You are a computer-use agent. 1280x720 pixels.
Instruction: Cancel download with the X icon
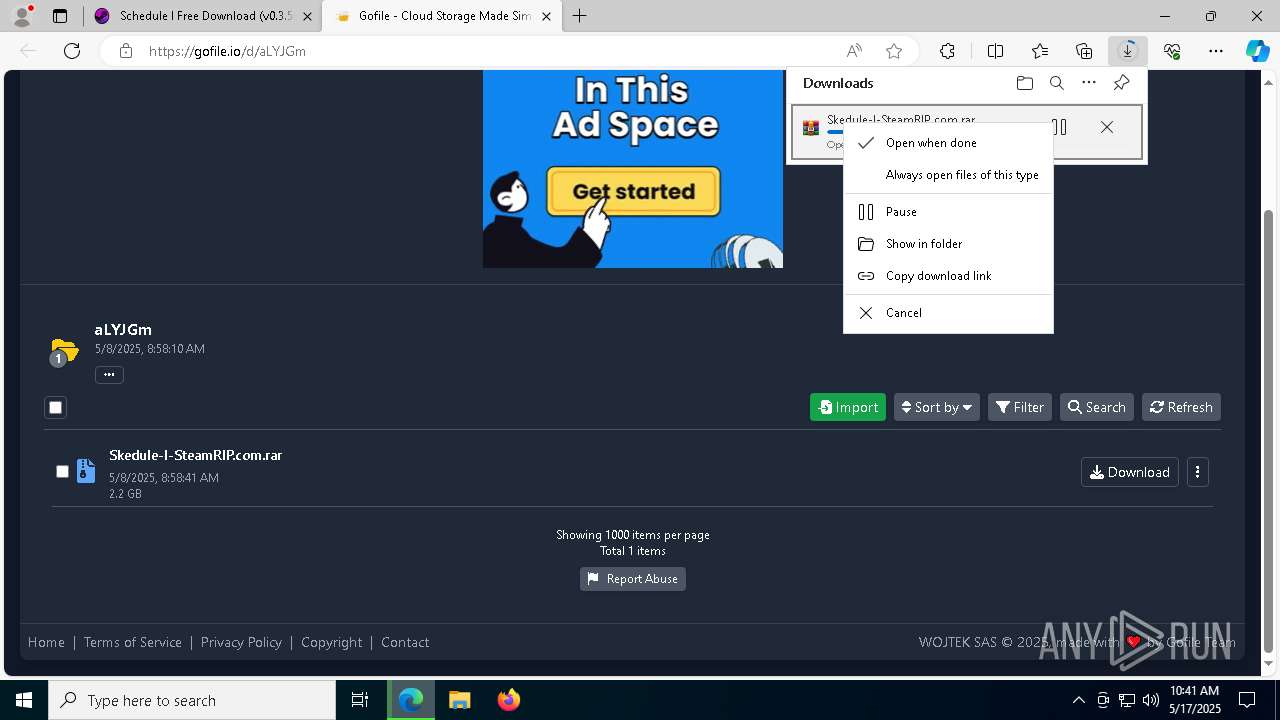tap(1106, 127)
